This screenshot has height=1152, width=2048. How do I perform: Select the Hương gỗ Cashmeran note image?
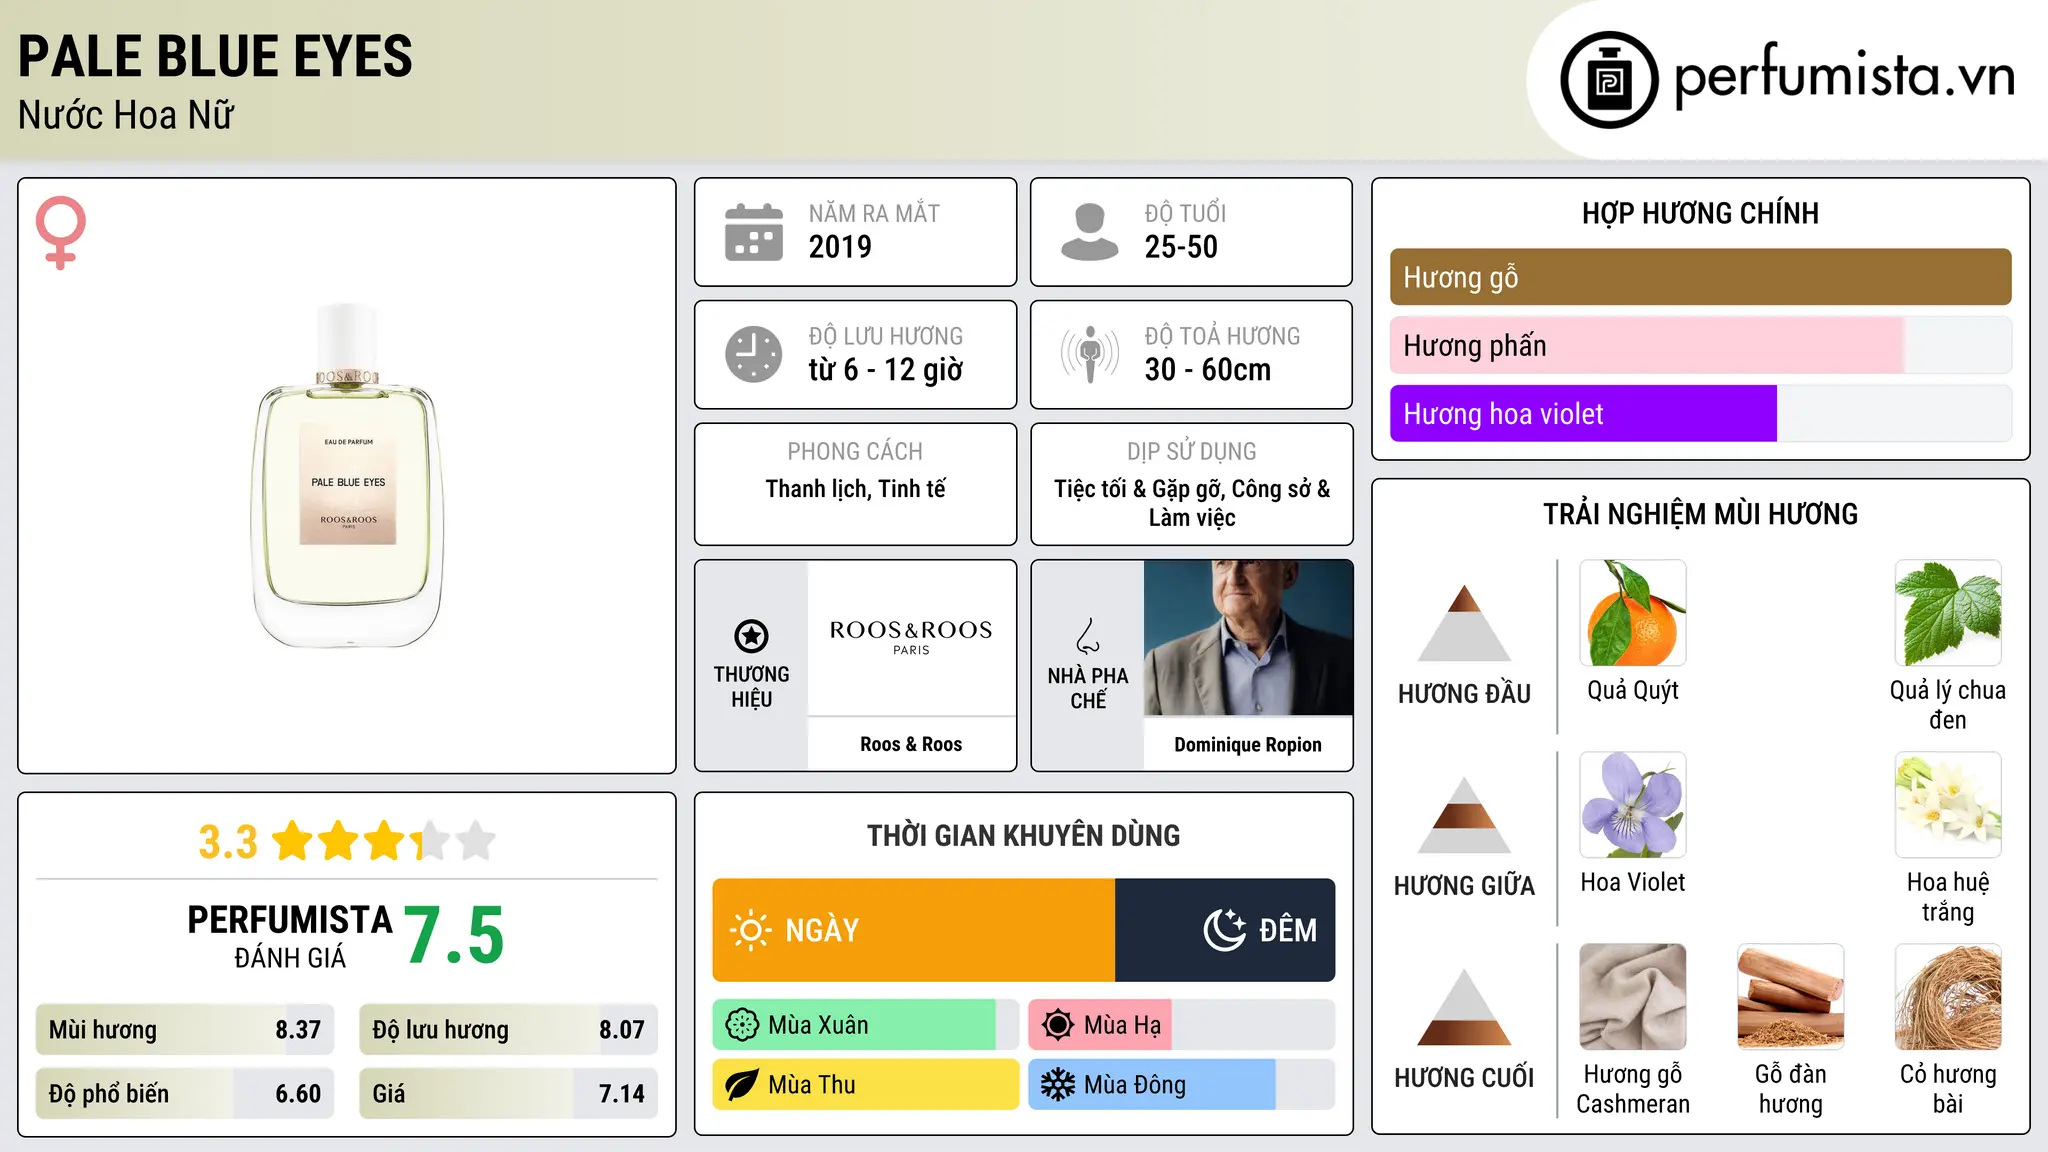(x=1633, y=997)
